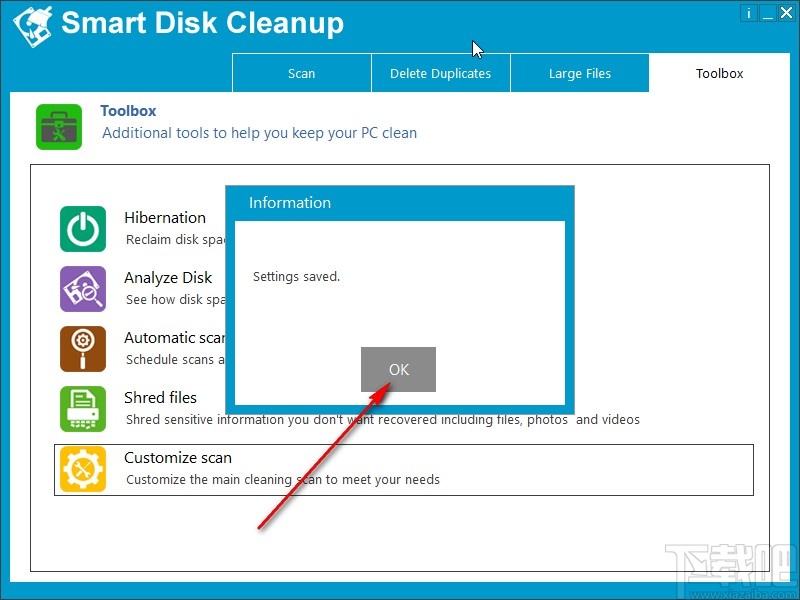Image resolution: width=800 pixels, height=600 pixels.
Task: Click the Automatic scan label
Action: [174, 338]
